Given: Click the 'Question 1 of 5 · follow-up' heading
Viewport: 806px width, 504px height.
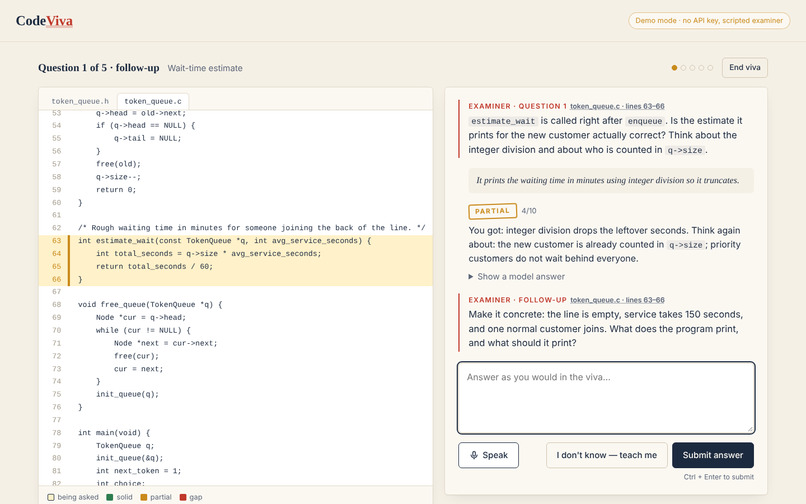Looking at the screenshot, I should (x=99, y=68).
